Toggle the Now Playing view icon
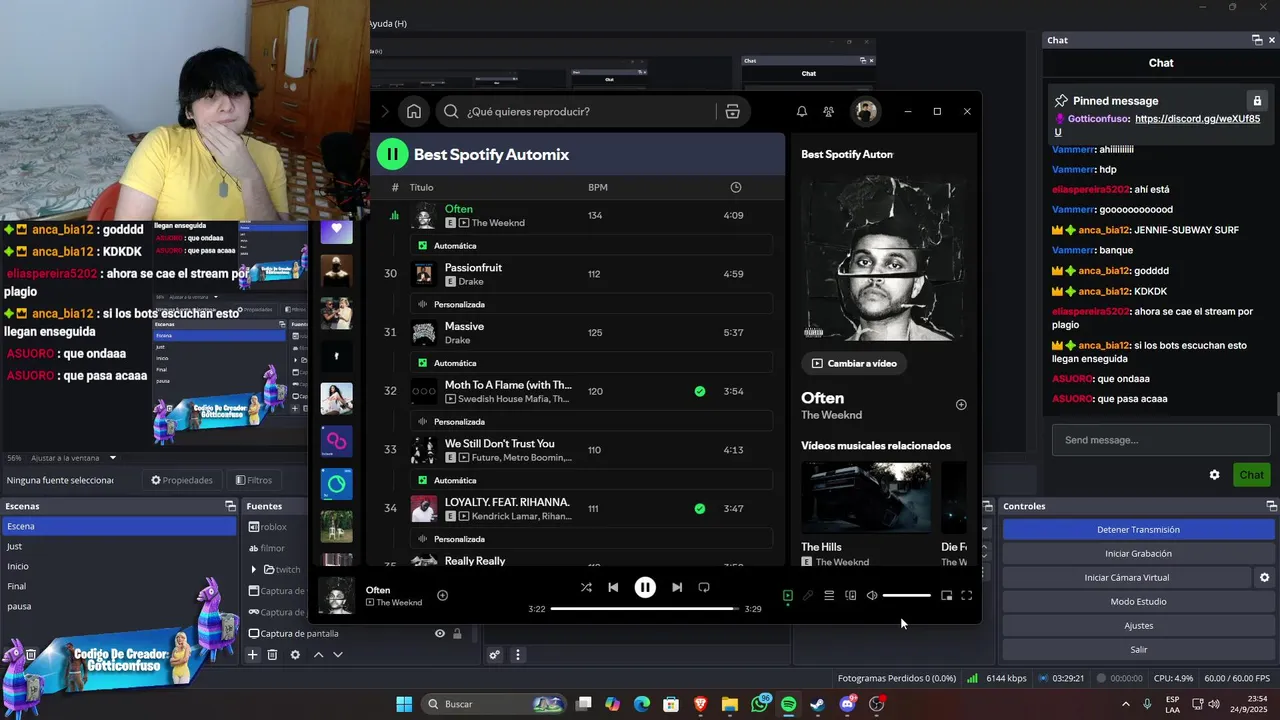Screen dimensions: 1280x720 coord(787,595)
